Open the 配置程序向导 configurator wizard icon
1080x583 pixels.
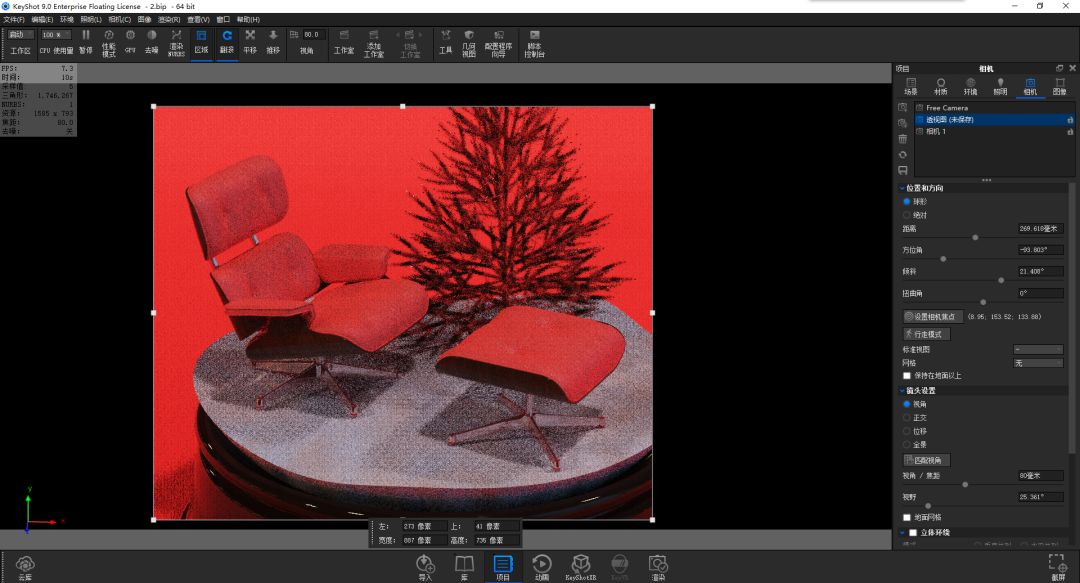498,43
